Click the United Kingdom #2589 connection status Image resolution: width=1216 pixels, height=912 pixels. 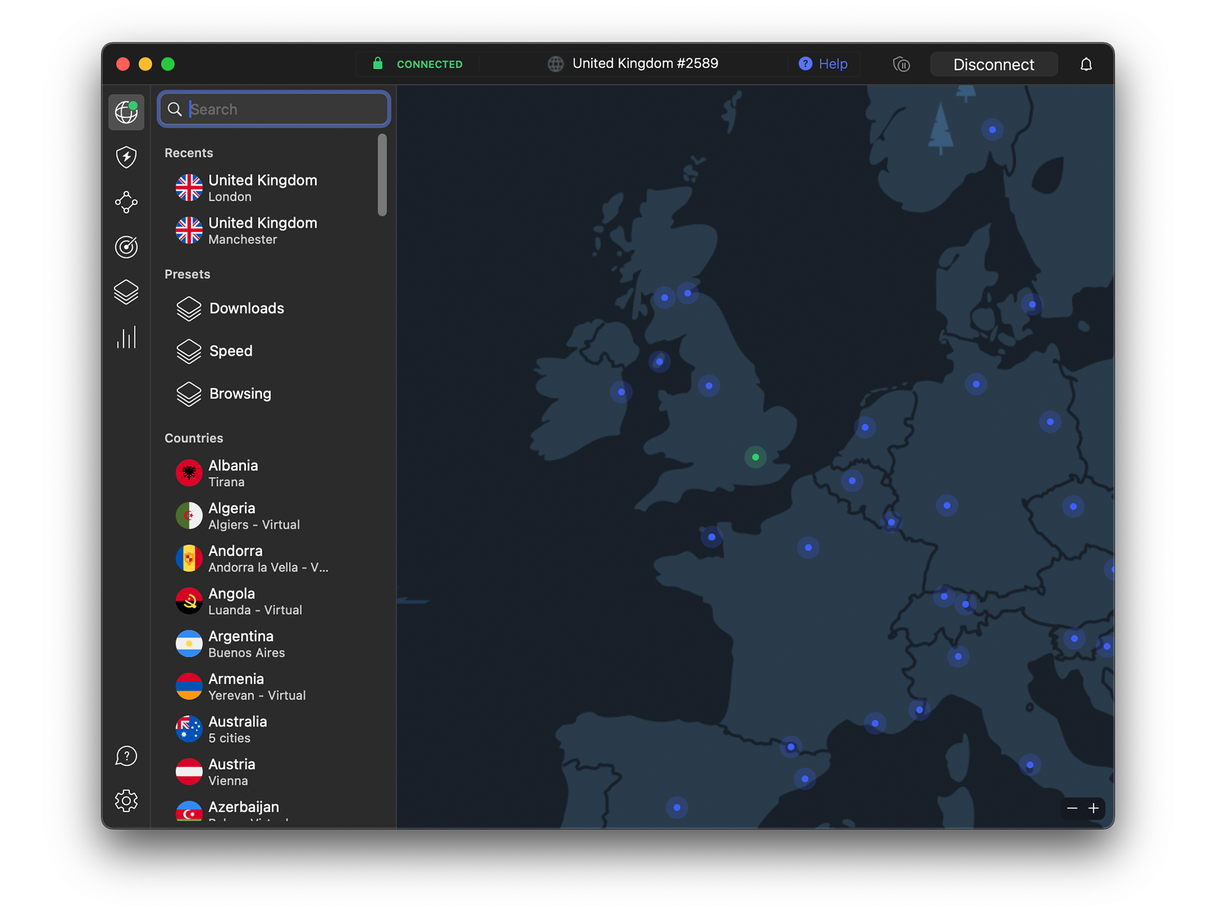645,63
